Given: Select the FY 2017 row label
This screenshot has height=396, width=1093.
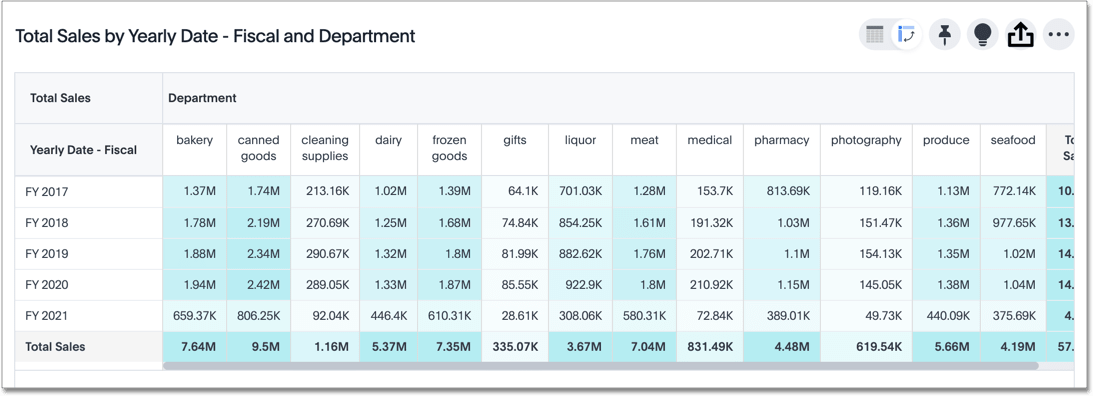Looking at the screenshot, I should click(47, 192).
